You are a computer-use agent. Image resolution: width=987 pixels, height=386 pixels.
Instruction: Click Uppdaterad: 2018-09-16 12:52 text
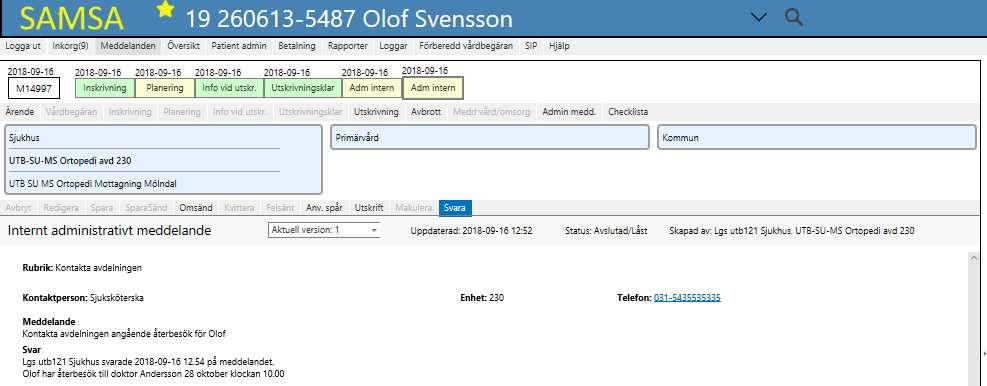(471, 231)
